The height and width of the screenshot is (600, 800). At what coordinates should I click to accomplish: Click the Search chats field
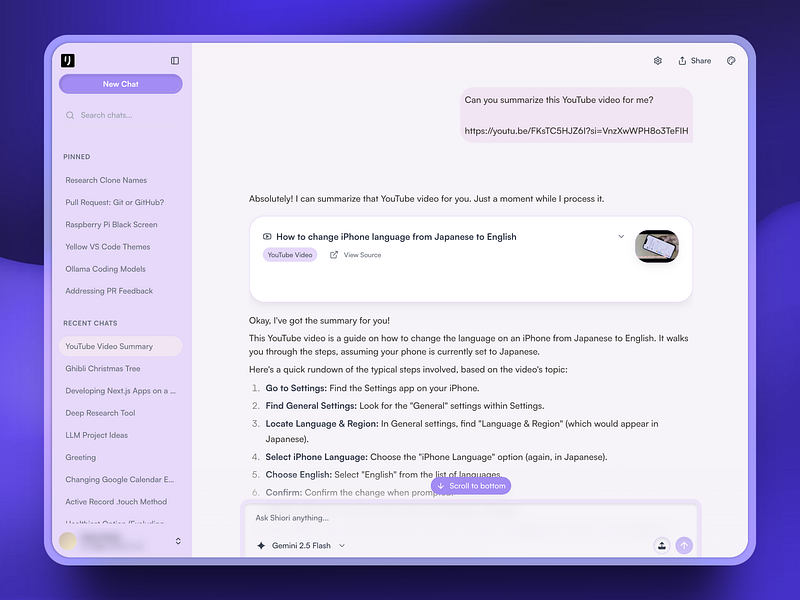(120, 115)
